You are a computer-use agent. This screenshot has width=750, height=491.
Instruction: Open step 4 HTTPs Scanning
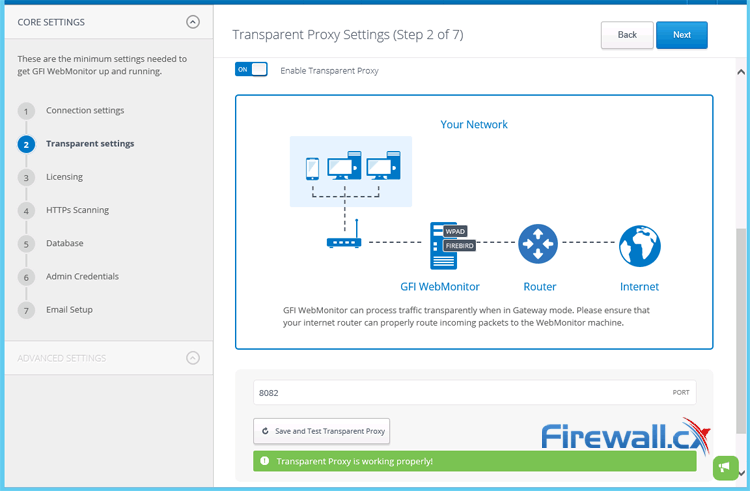[x=77, y=210]
